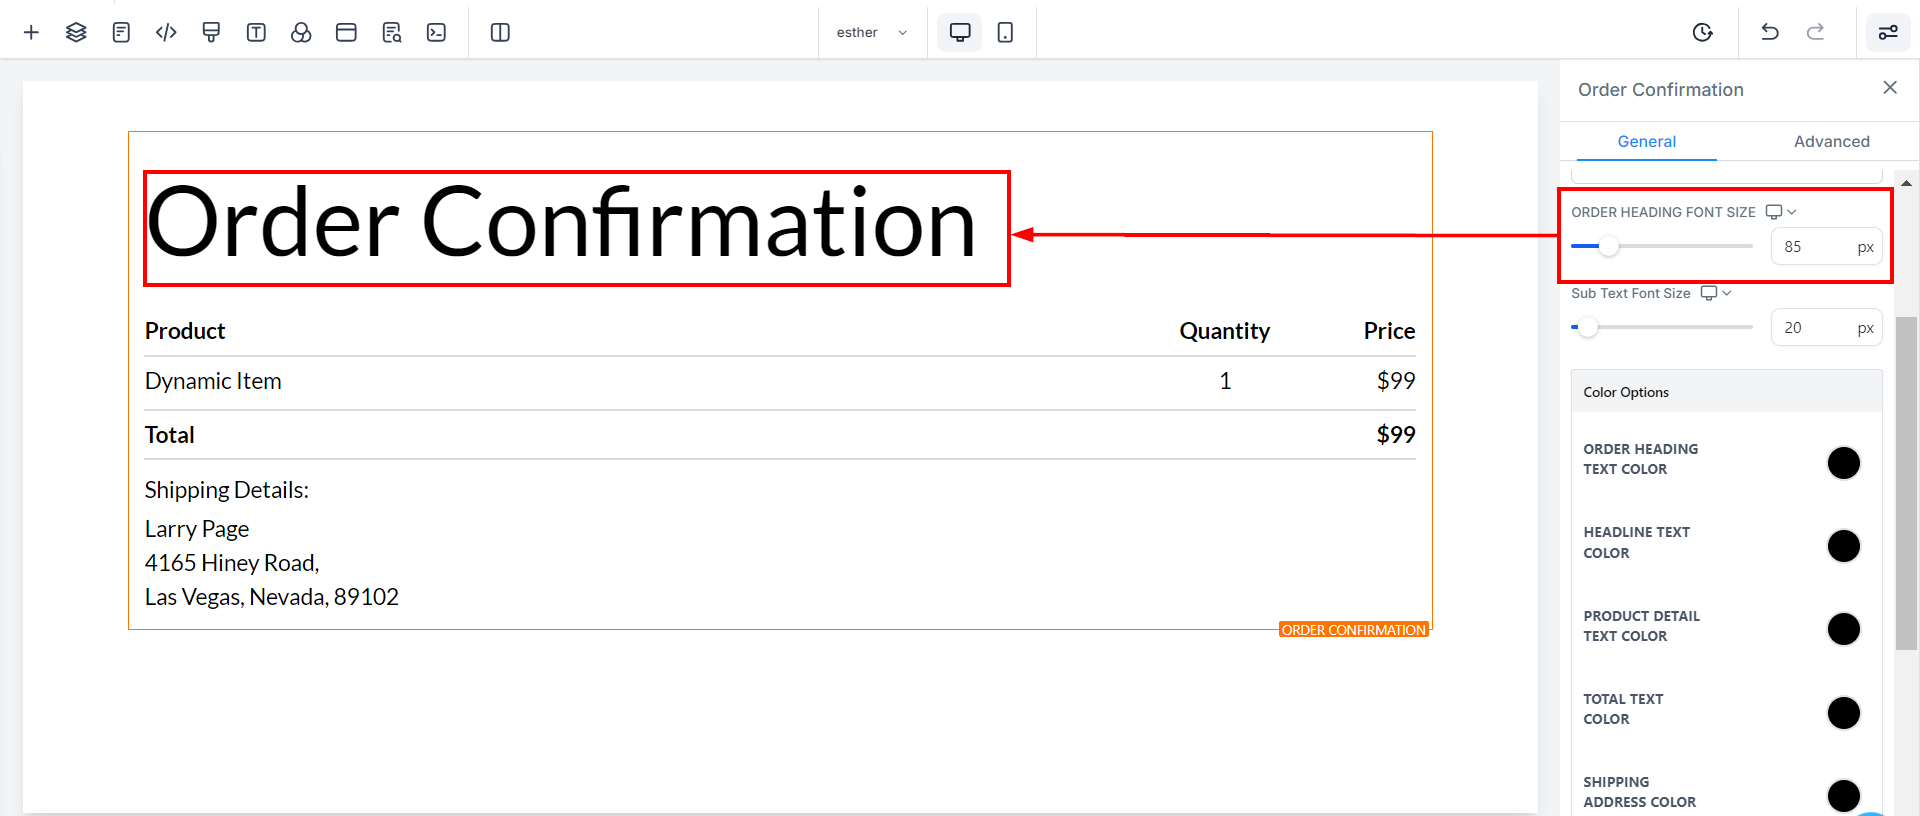This screenshot has height=816, width=1920.
Task: Click the name Larry Page
Action: coord(197,529)
